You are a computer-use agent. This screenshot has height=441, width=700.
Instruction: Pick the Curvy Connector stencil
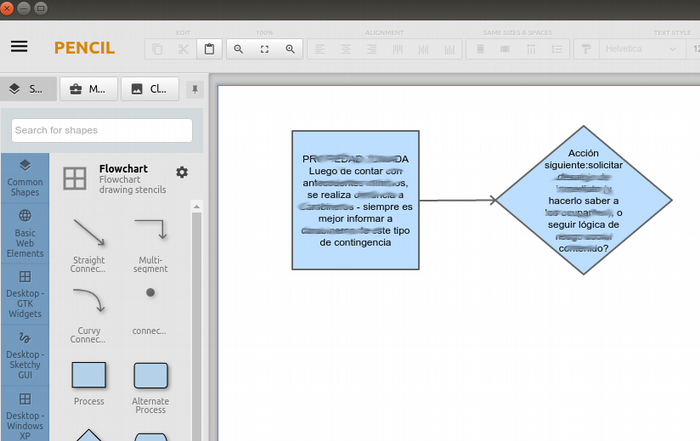click(x=89, y=311)
